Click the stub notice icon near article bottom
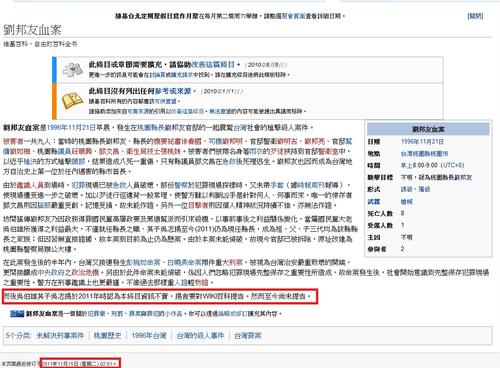This screenshot has height=368, width=500. click(x=17, y=314)
